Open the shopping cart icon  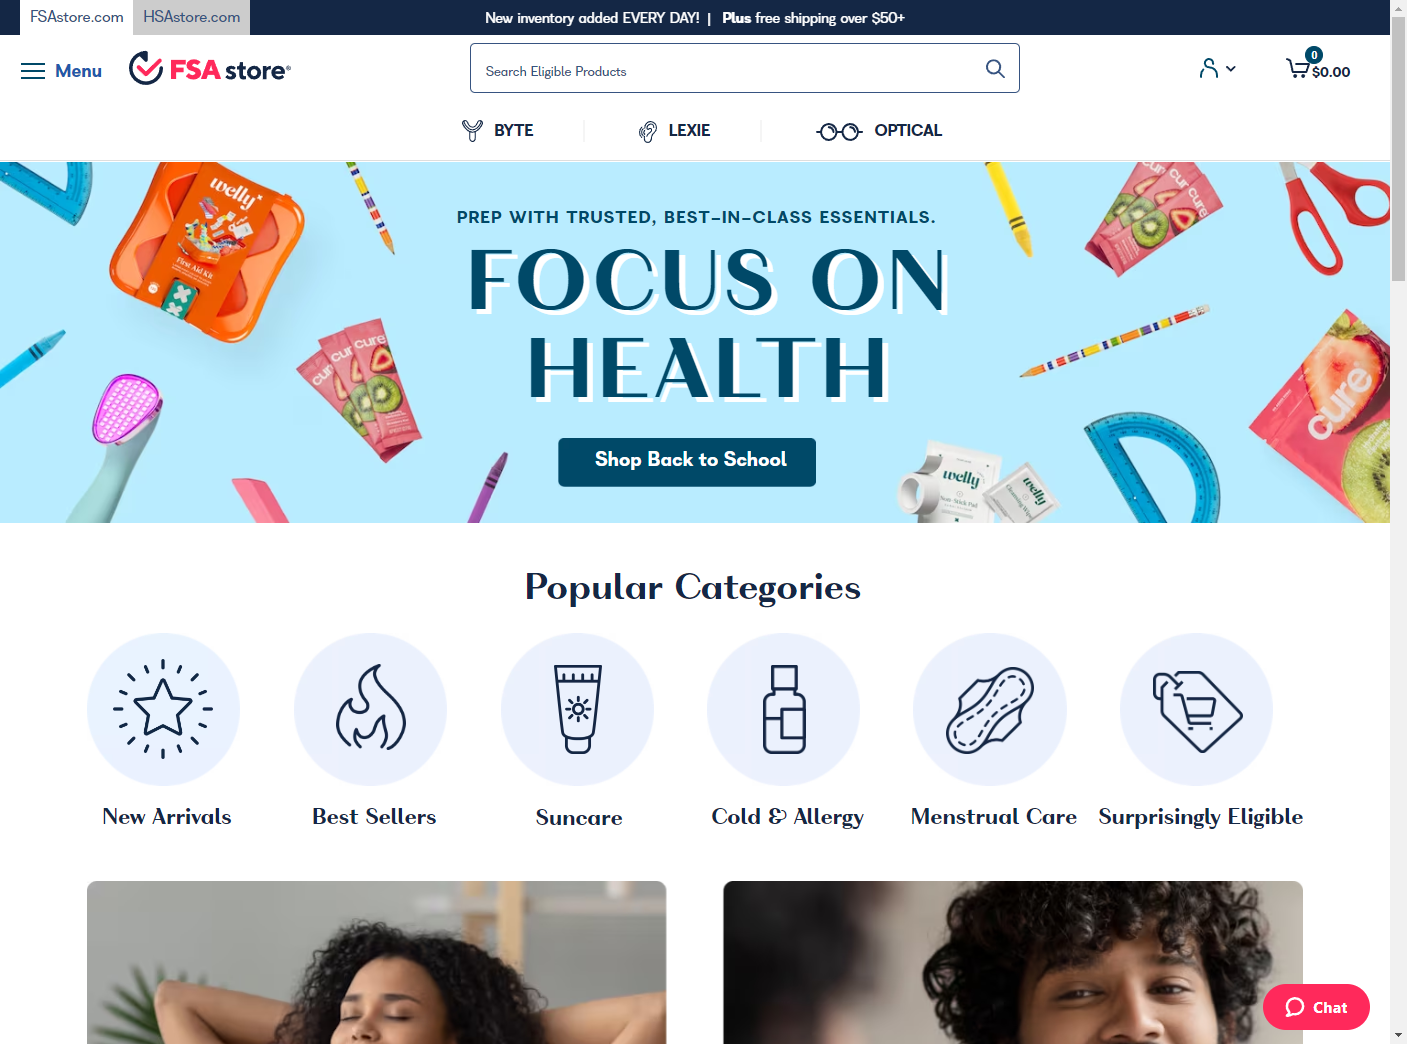coord(1298,68)
